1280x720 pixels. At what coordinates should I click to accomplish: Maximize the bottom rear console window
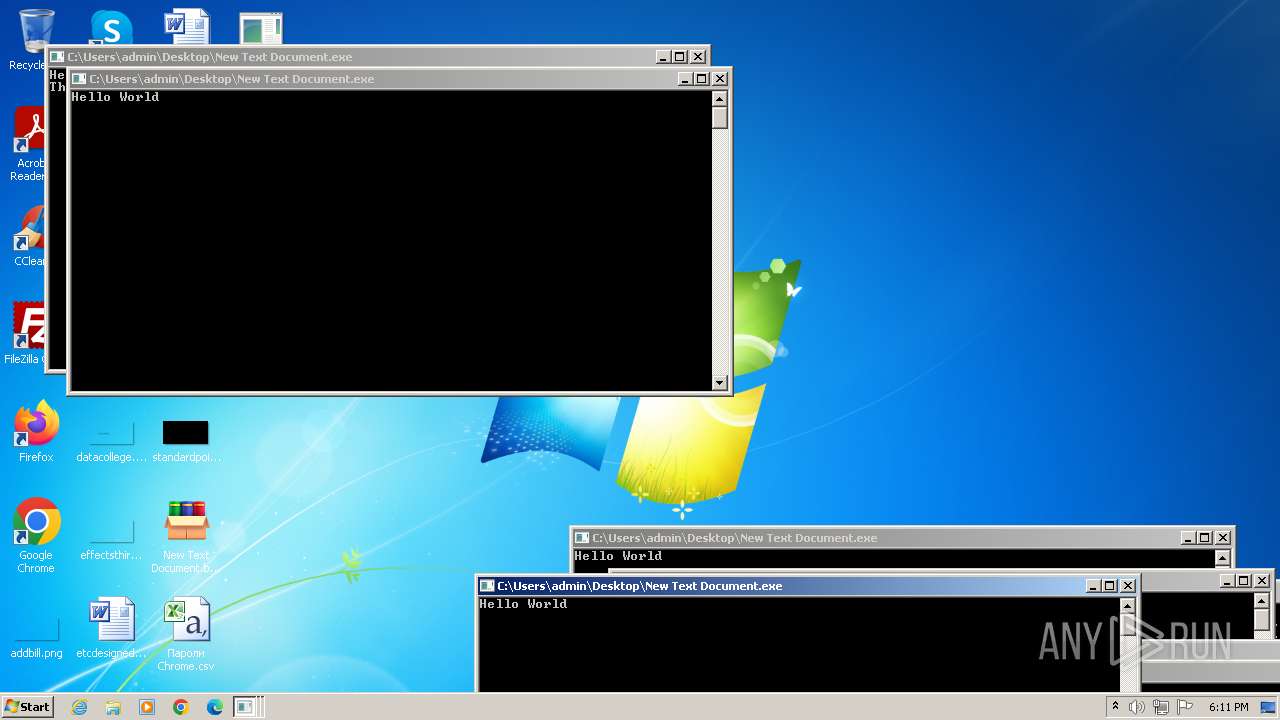(1204, 538)
